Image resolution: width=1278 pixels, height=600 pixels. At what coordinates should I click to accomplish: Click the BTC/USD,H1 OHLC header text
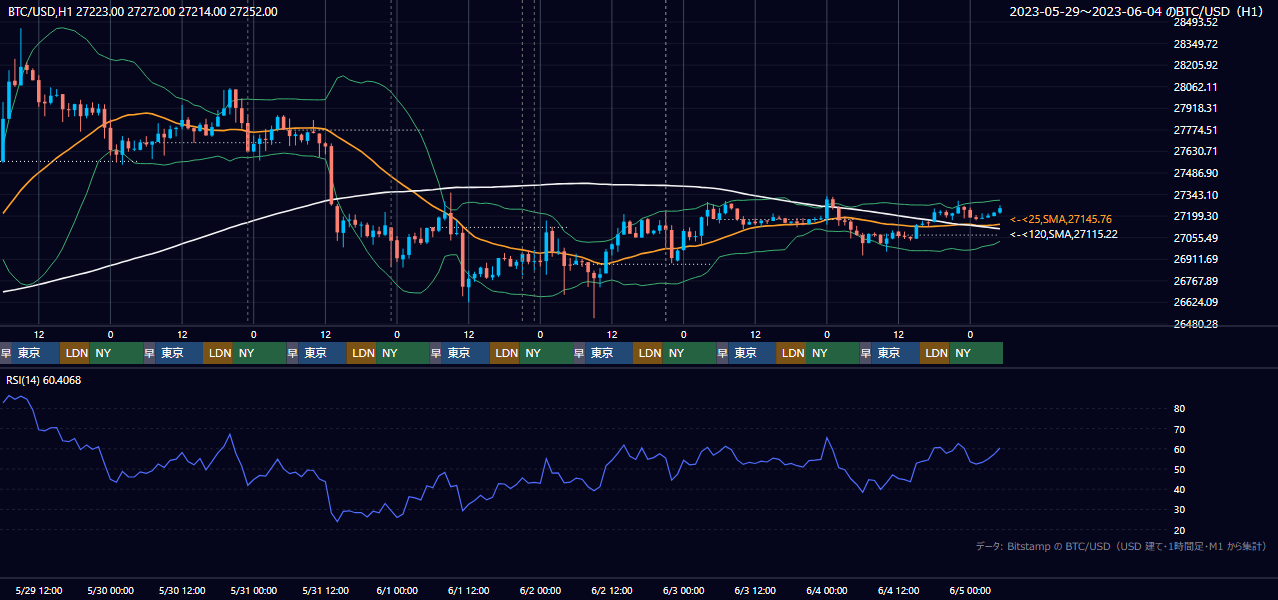[x=143, y=12]
